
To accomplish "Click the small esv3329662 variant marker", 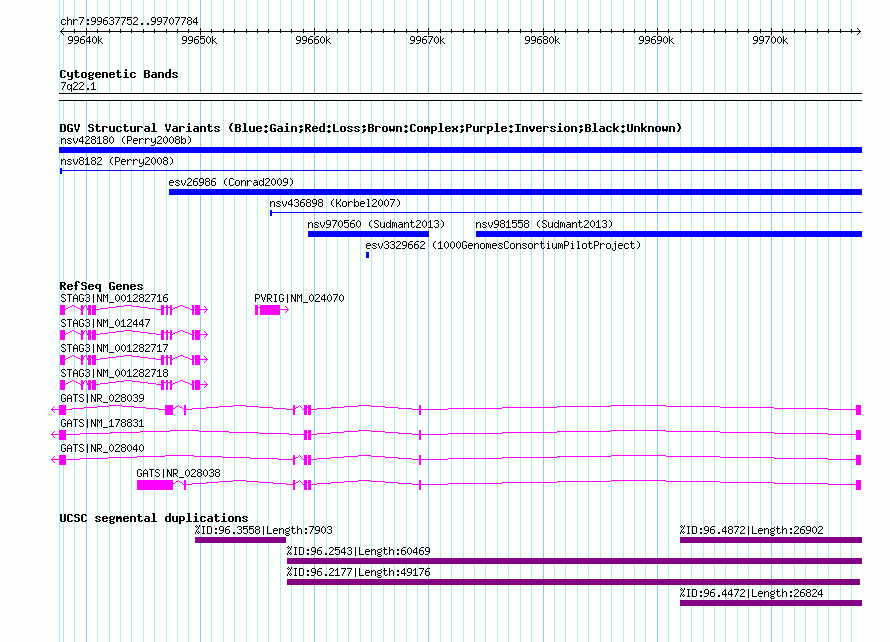I will [368, 255].
